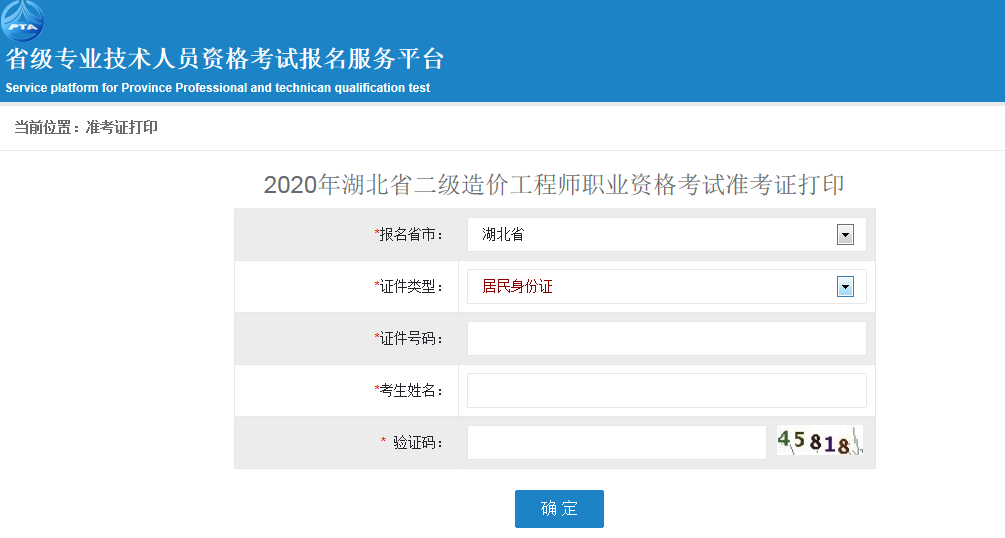Click the arrow button of 证件类型 dropdown

845,287
